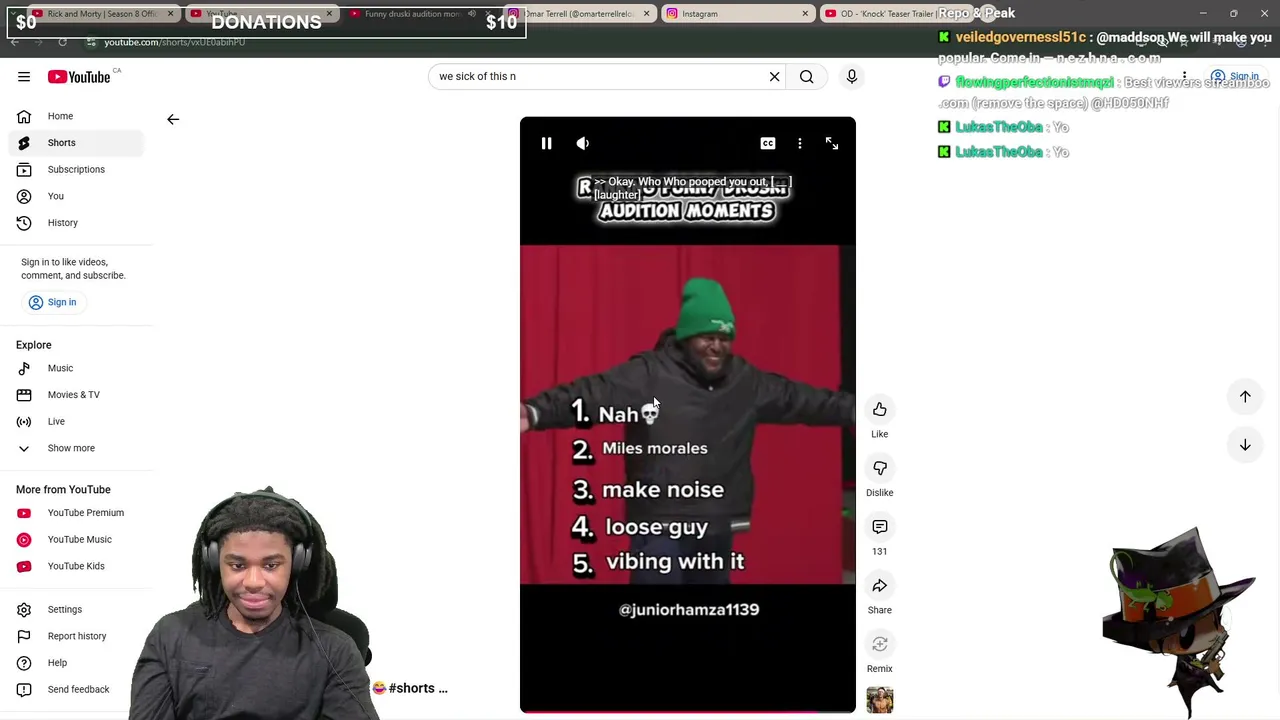Remix this Short
1280x720 pixels.
pyautogui.click(x=880, y=644)
